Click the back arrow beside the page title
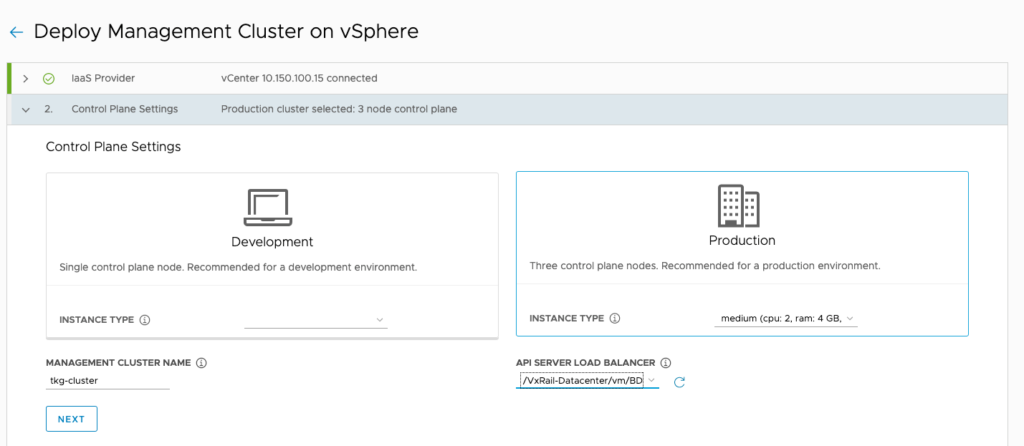The height and width of the screenshot is (446, 1024). pos(16,32)
